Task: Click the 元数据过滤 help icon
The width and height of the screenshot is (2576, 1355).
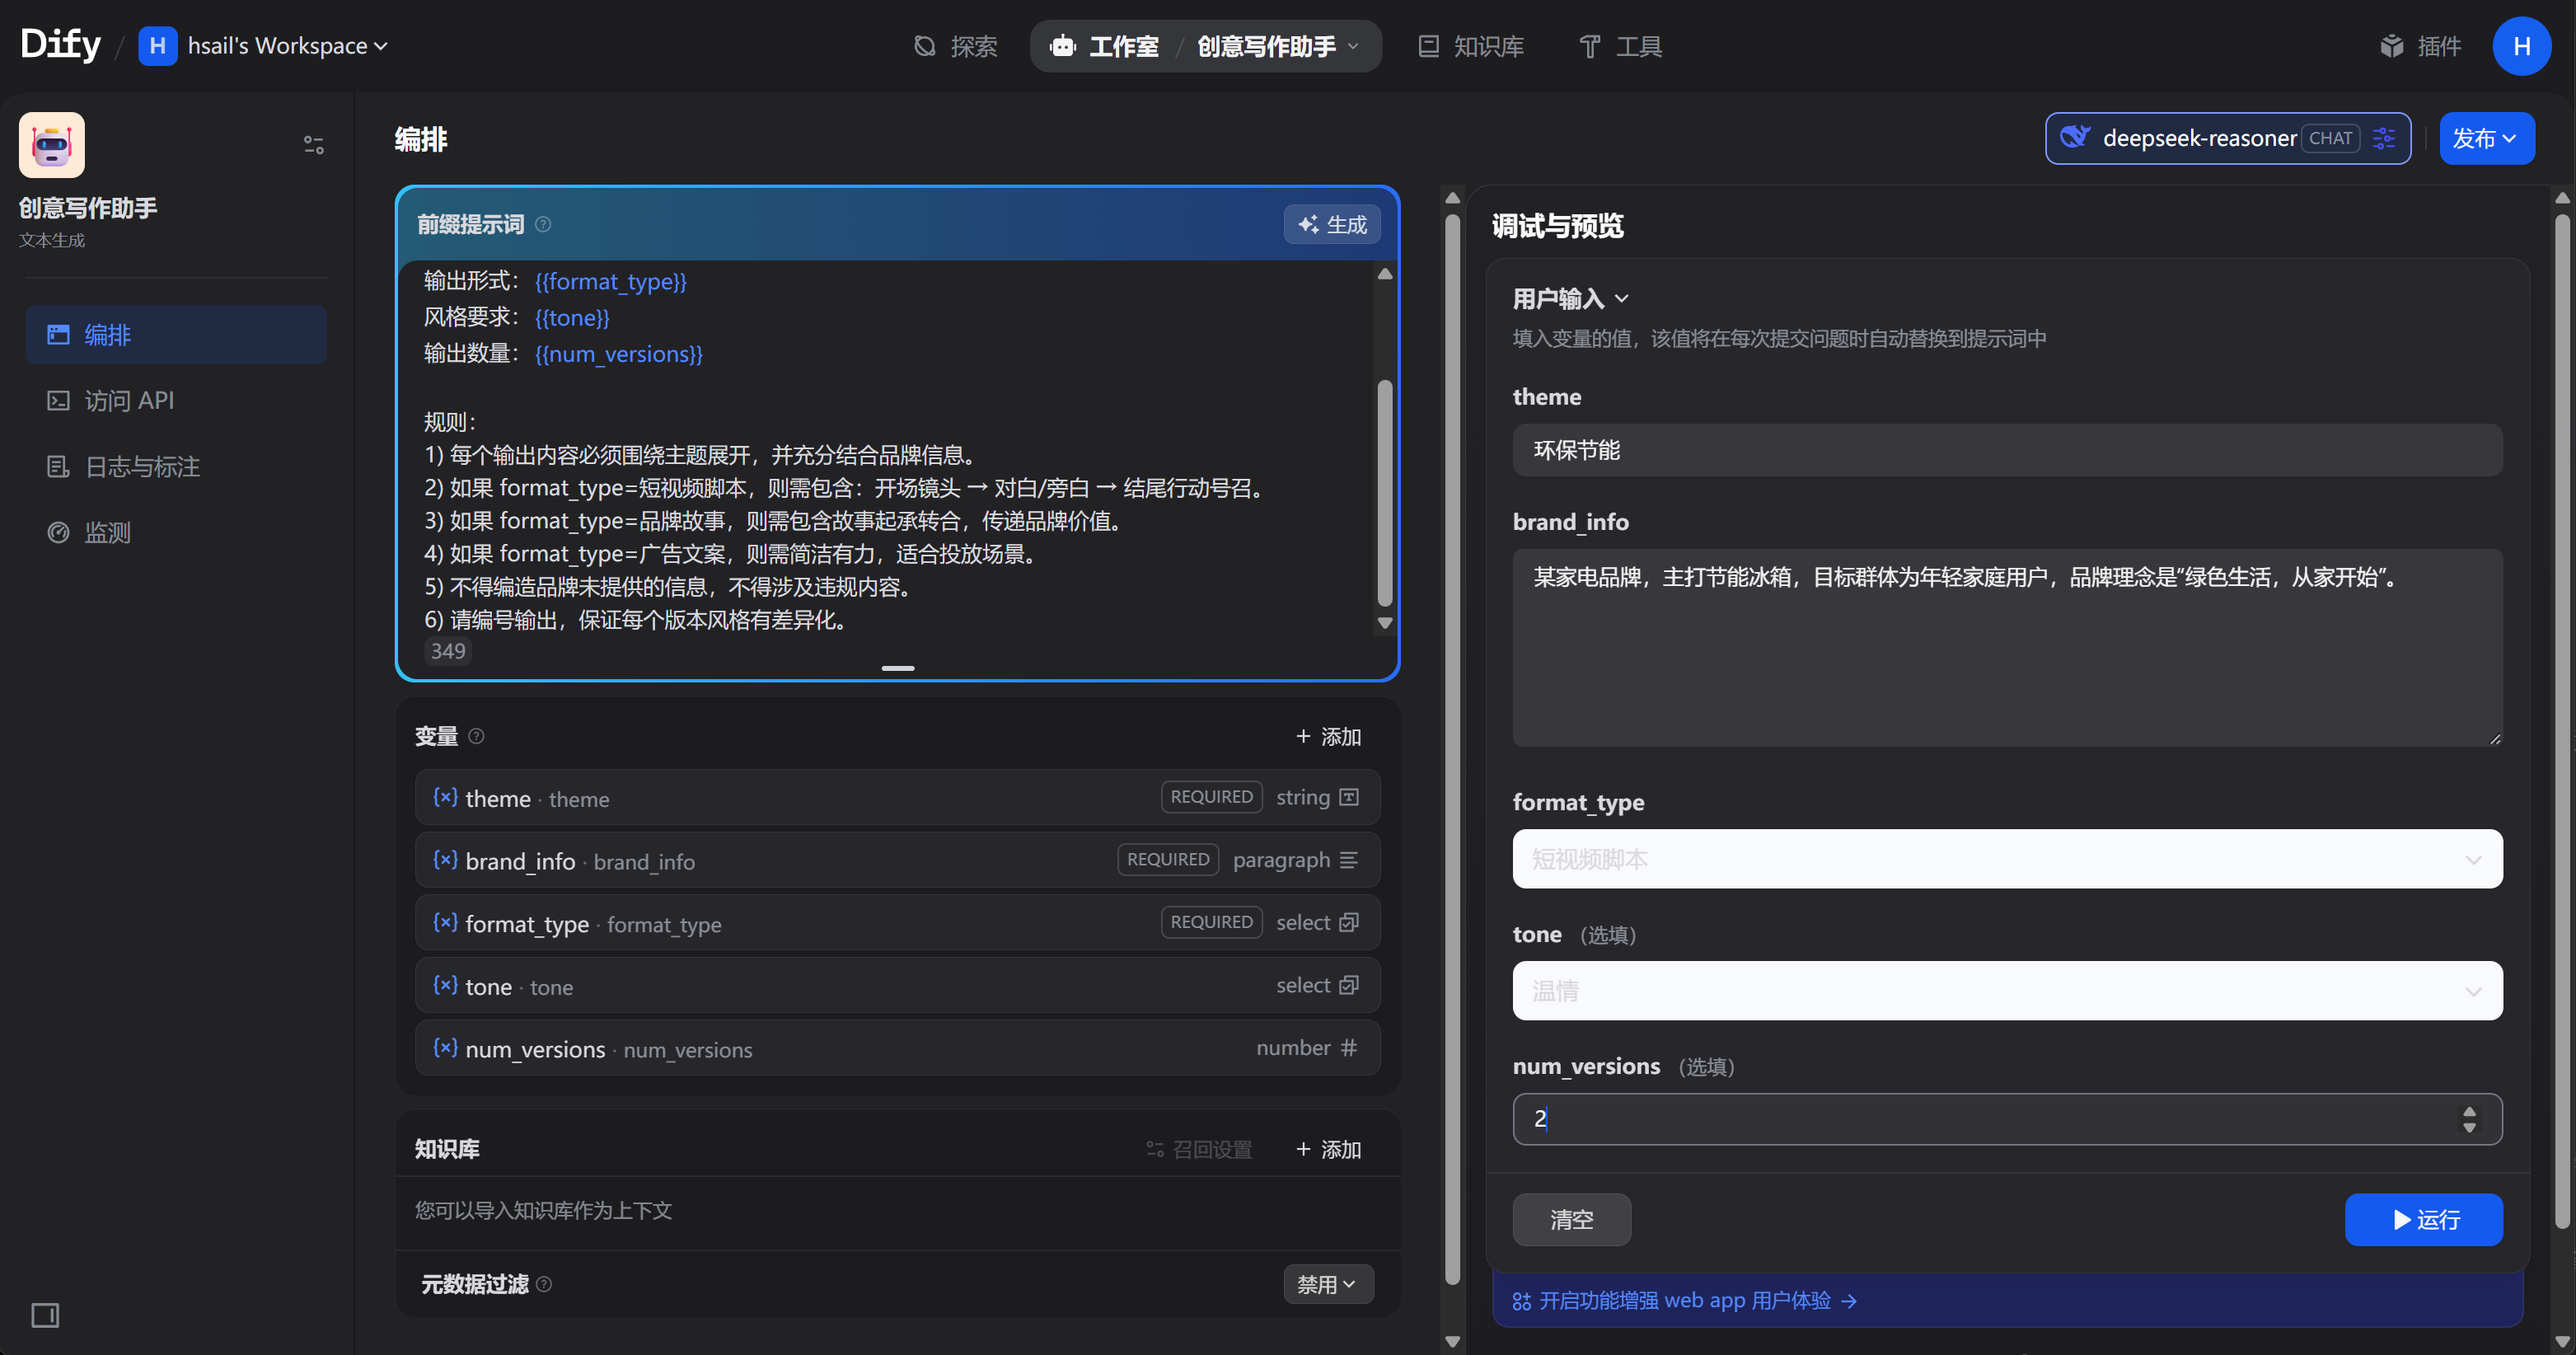Action: 544,1284
